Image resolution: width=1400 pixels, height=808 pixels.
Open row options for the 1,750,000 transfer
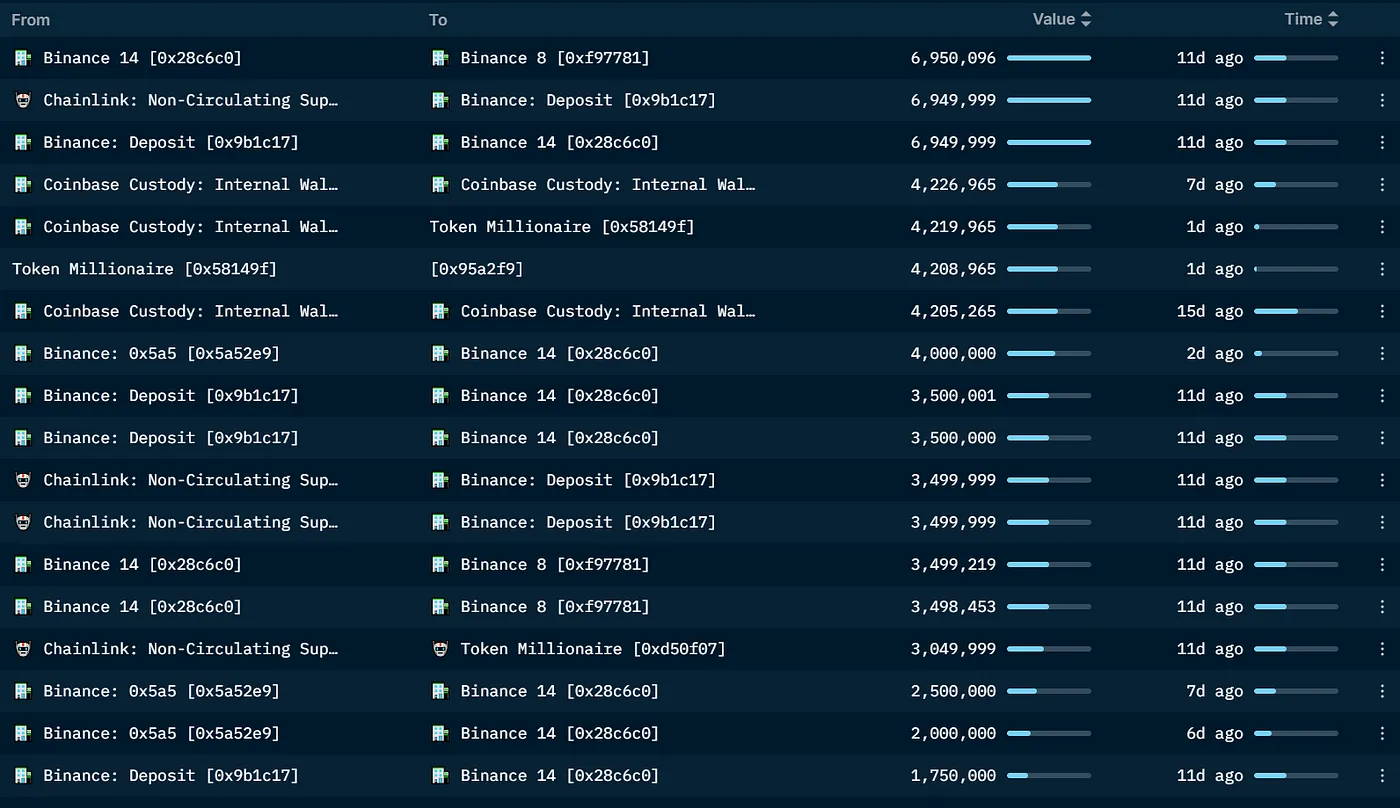coord(1382,776)
